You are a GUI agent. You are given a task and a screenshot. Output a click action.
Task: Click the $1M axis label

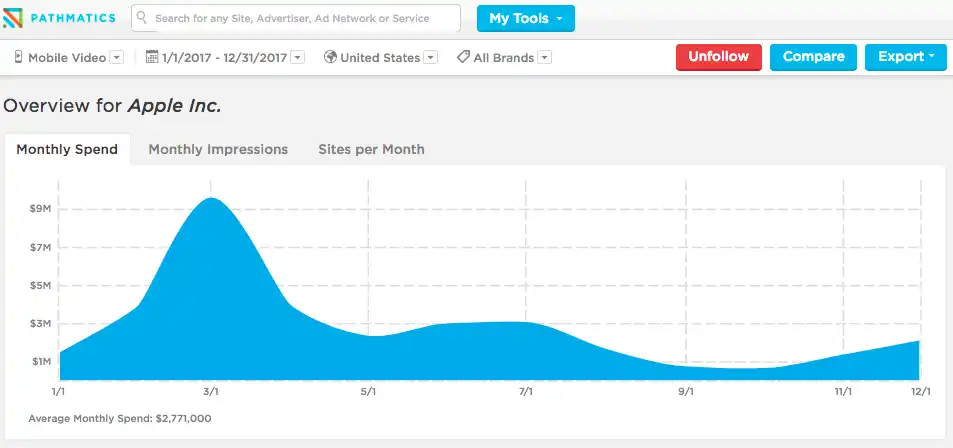pyautogui.click(x=40, y=361)
